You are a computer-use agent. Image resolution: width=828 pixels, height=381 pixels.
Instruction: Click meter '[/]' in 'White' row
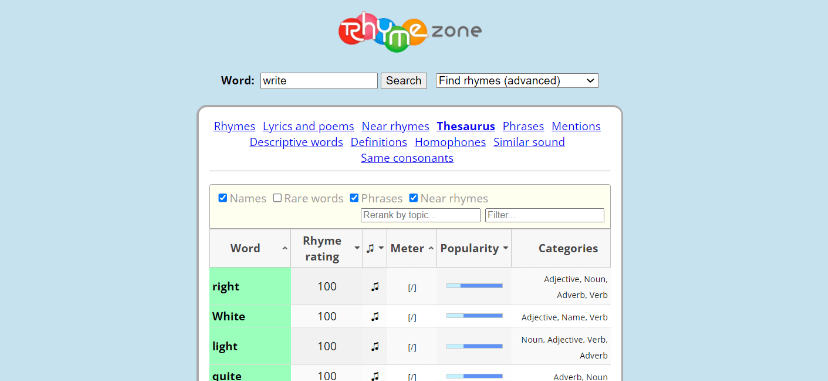pos(412,318)
